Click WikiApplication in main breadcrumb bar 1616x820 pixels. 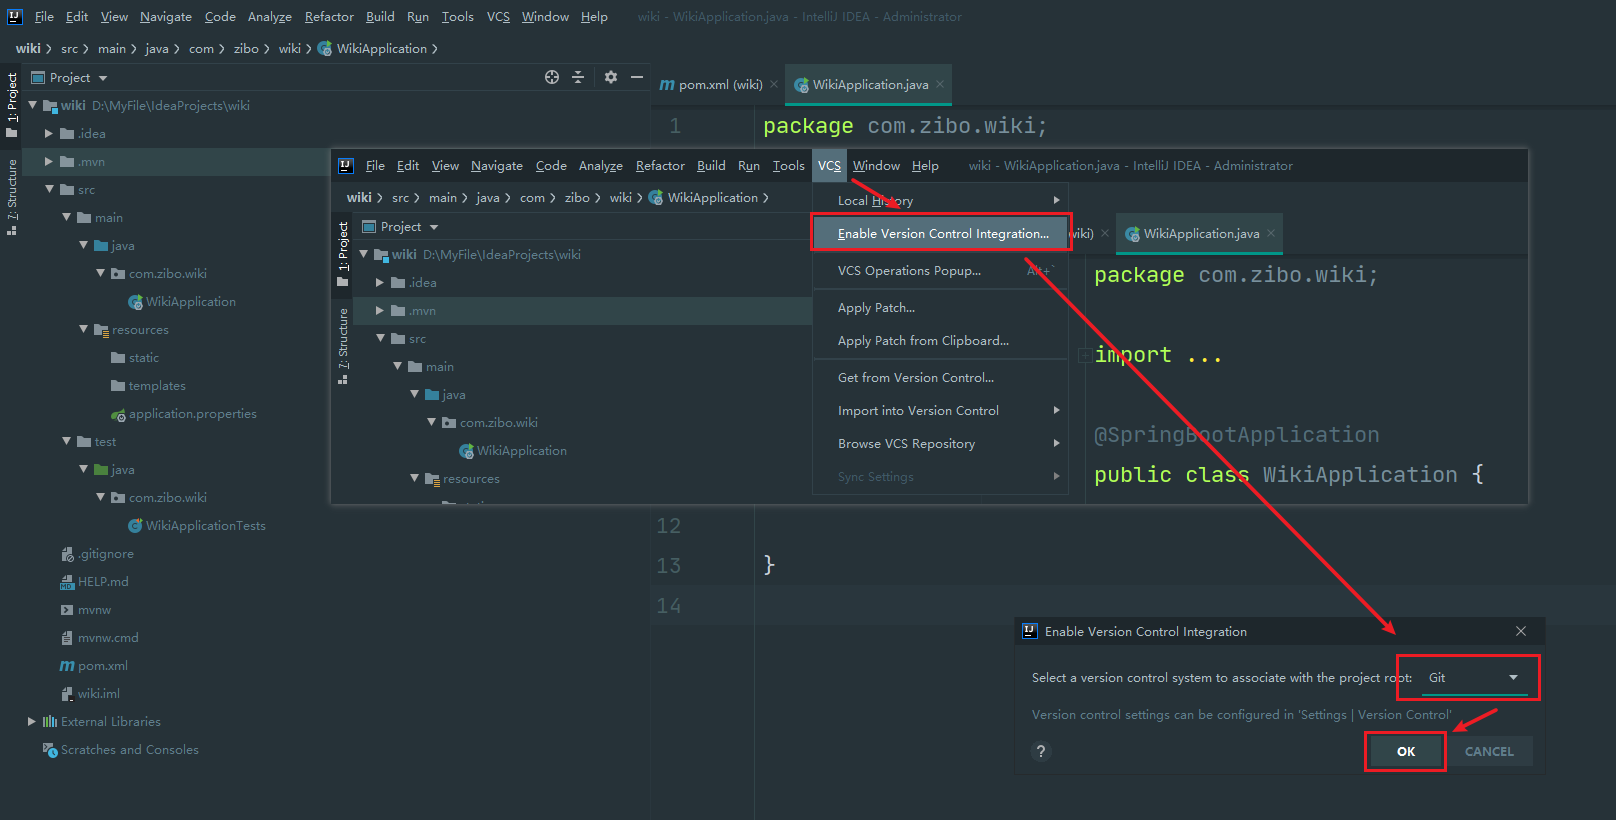click(373, 48)
